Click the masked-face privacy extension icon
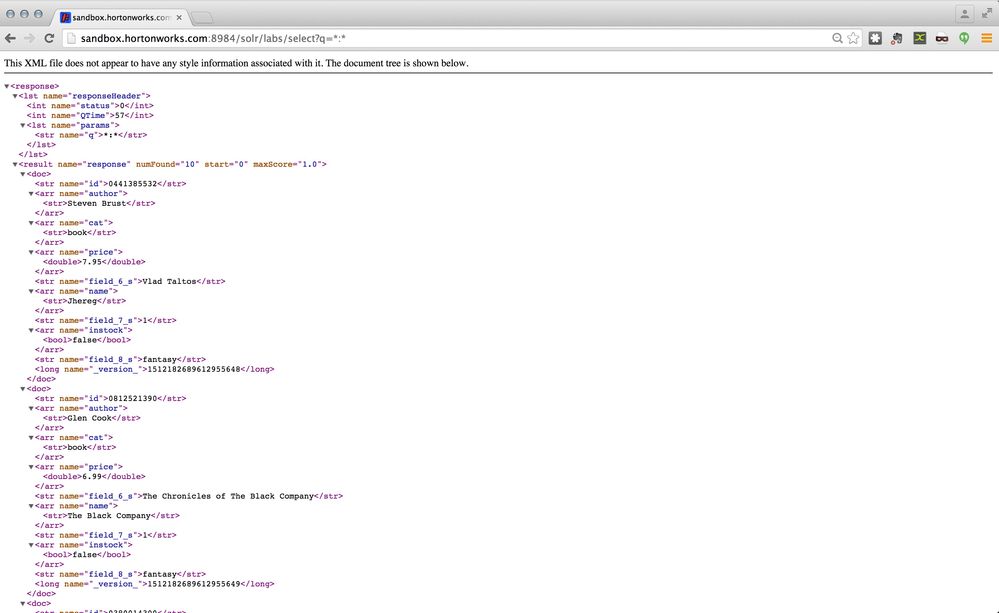Screen dimensions: 999x613 (942, 37)
